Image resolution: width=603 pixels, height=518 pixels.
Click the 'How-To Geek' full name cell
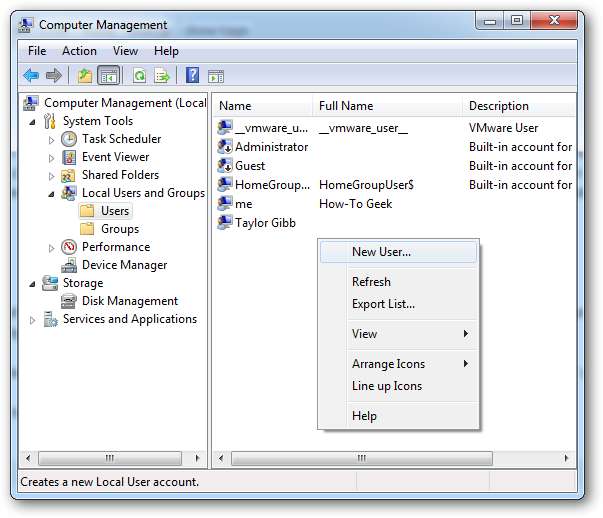356,204
